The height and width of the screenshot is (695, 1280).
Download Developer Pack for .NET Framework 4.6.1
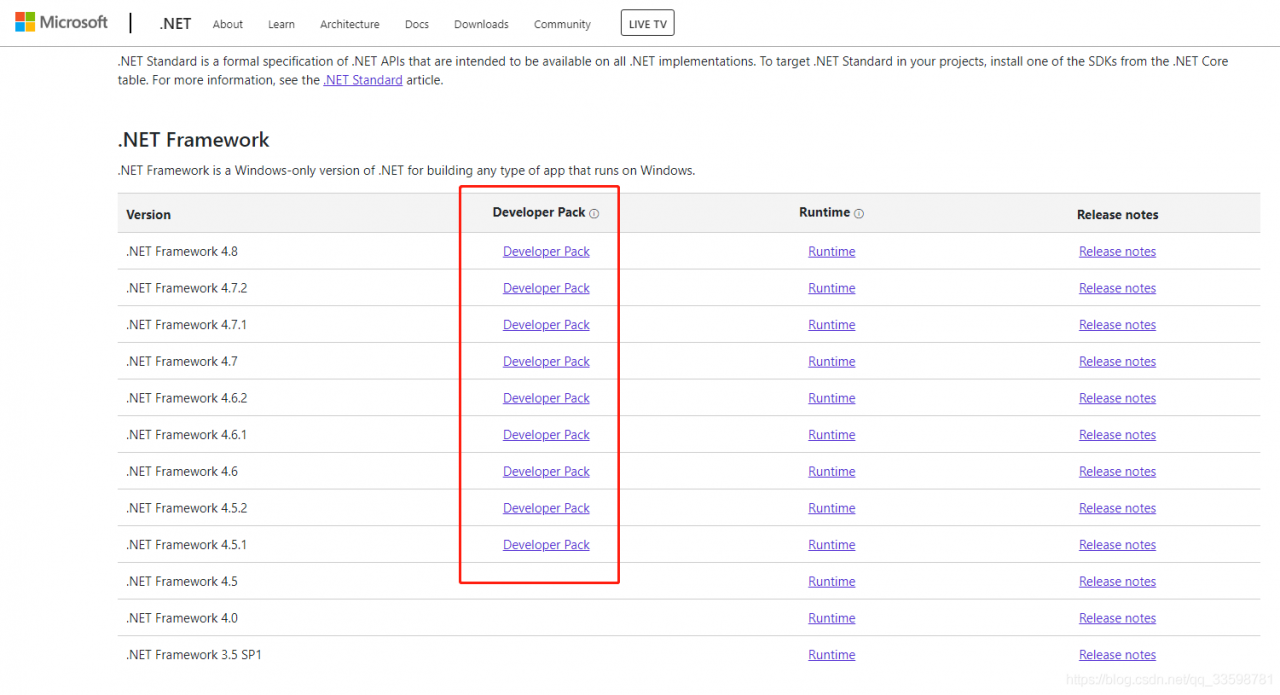[x=546, y=435]
